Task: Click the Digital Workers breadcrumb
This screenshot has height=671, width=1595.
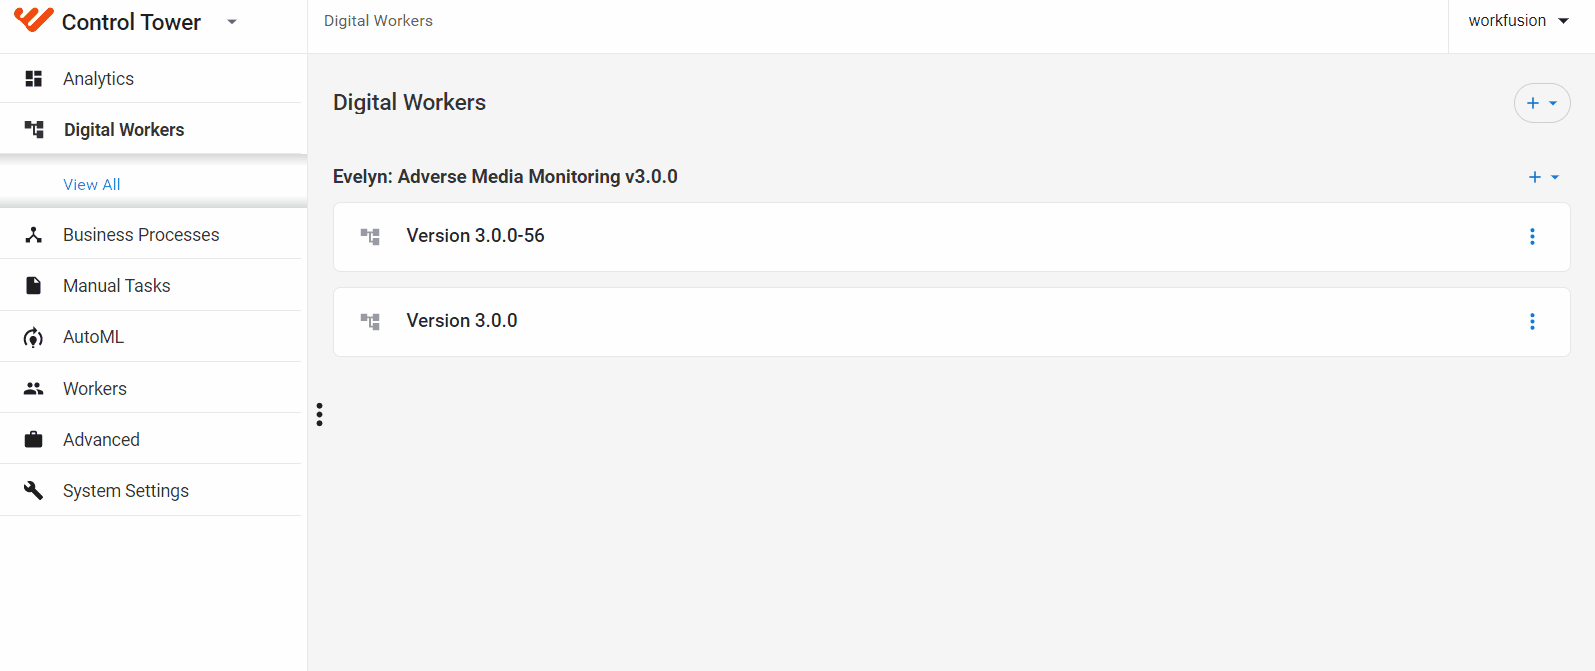Action: (x=378, y=21)
